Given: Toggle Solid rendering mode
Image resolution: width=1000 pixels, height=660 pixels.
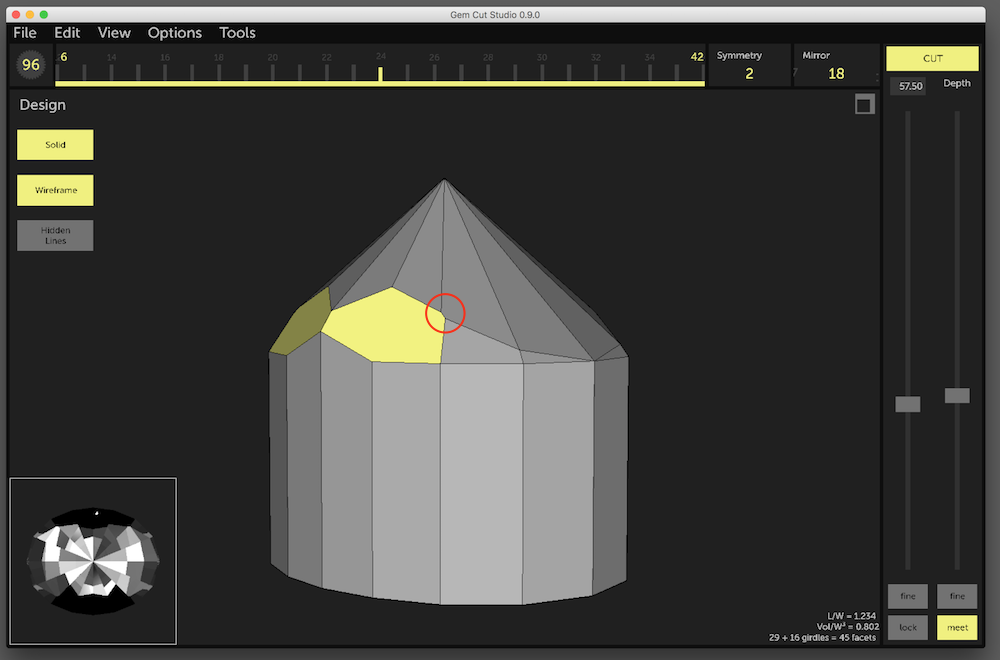Looking at the screenshot, I should (x=55, y=145).
